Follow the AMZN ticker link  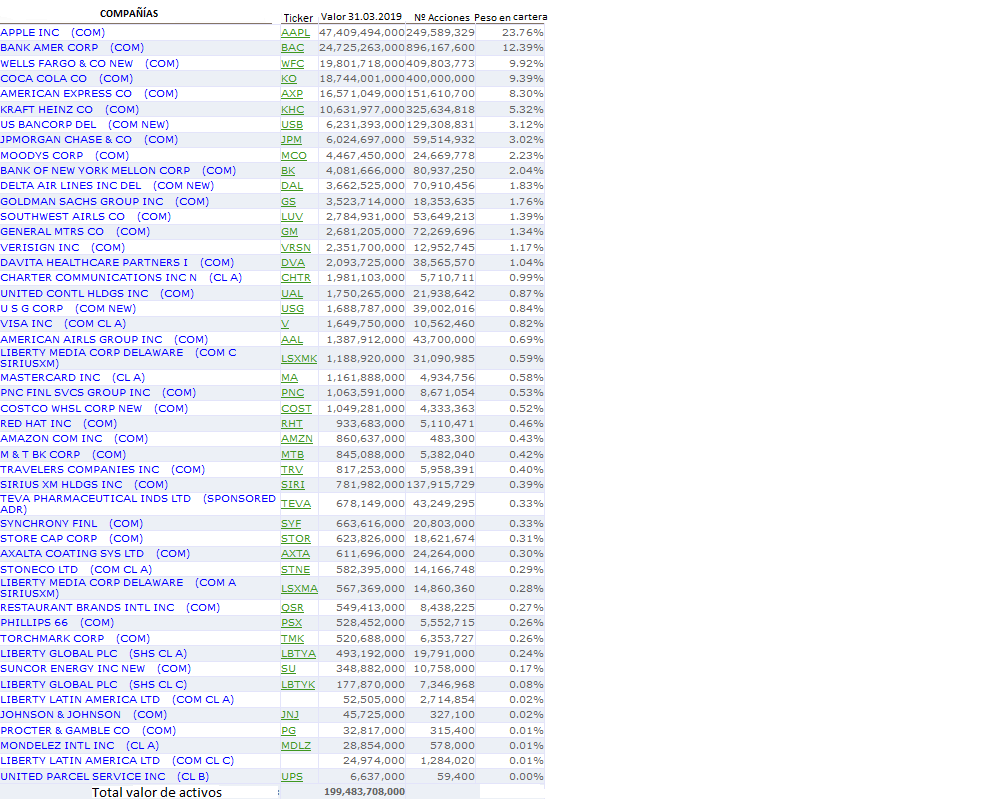(297, 438)
